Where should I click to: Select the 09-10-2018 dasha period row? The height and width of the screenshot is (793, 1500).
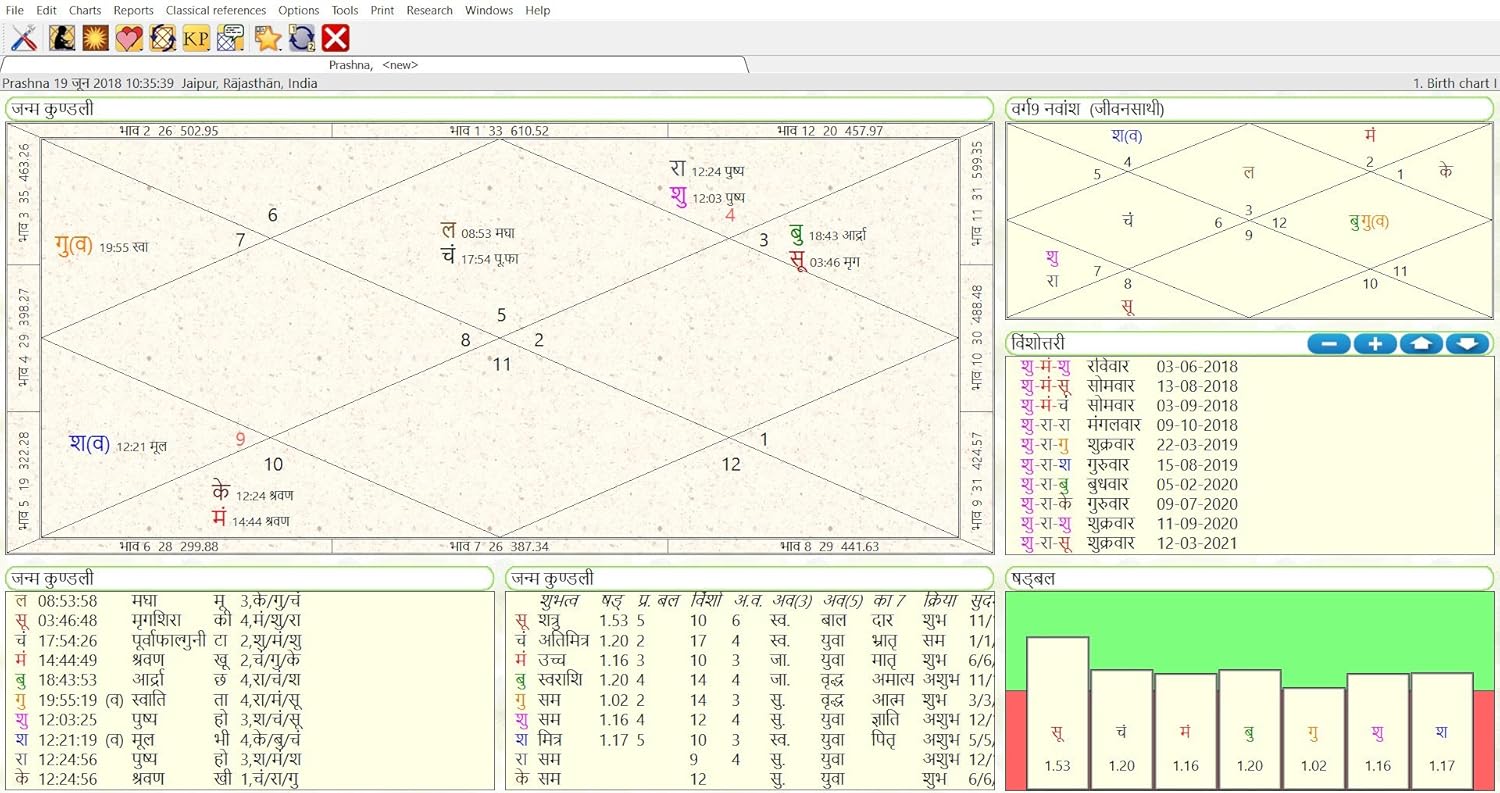pyautogui.click(x=1196, y=425)
